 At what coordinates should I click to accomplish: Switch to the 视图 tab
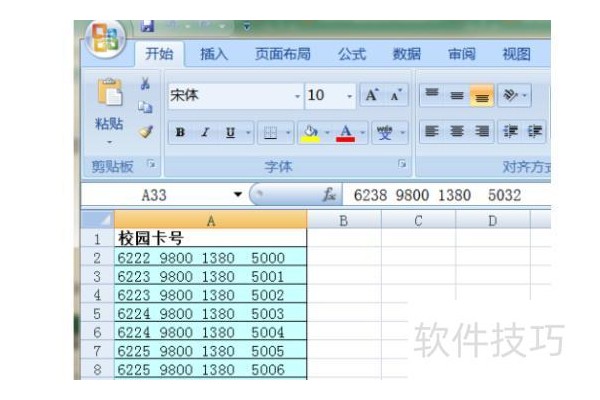[x=516, y=54]
